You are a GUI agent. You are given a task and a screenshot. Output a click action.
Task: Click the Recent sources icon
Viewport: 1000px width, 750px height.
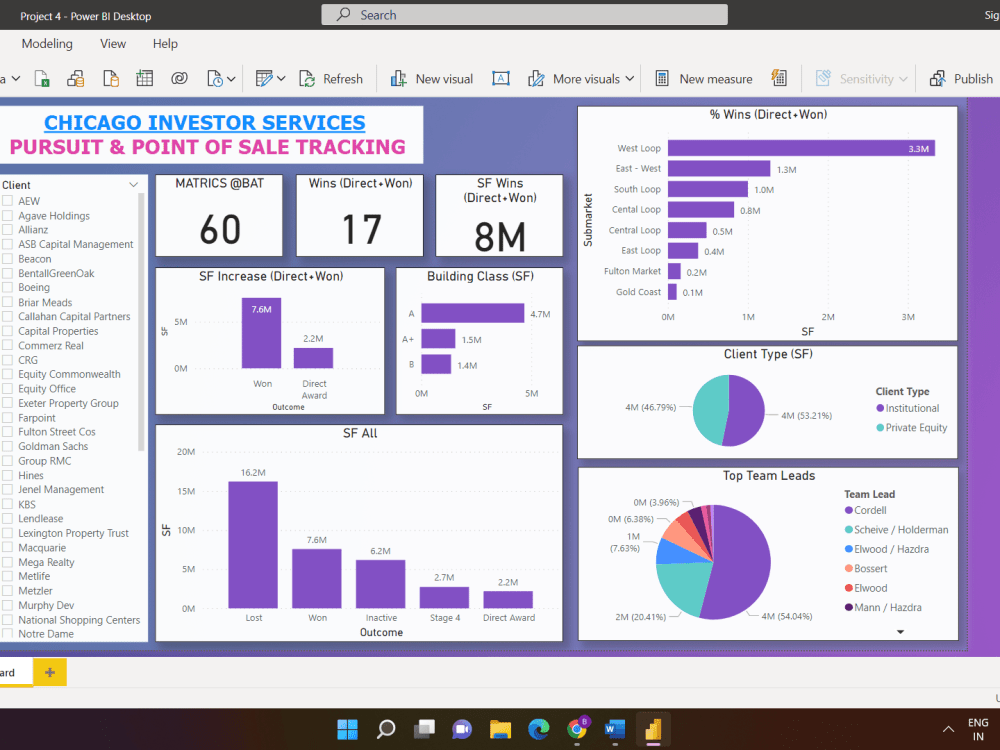point(215,79)
